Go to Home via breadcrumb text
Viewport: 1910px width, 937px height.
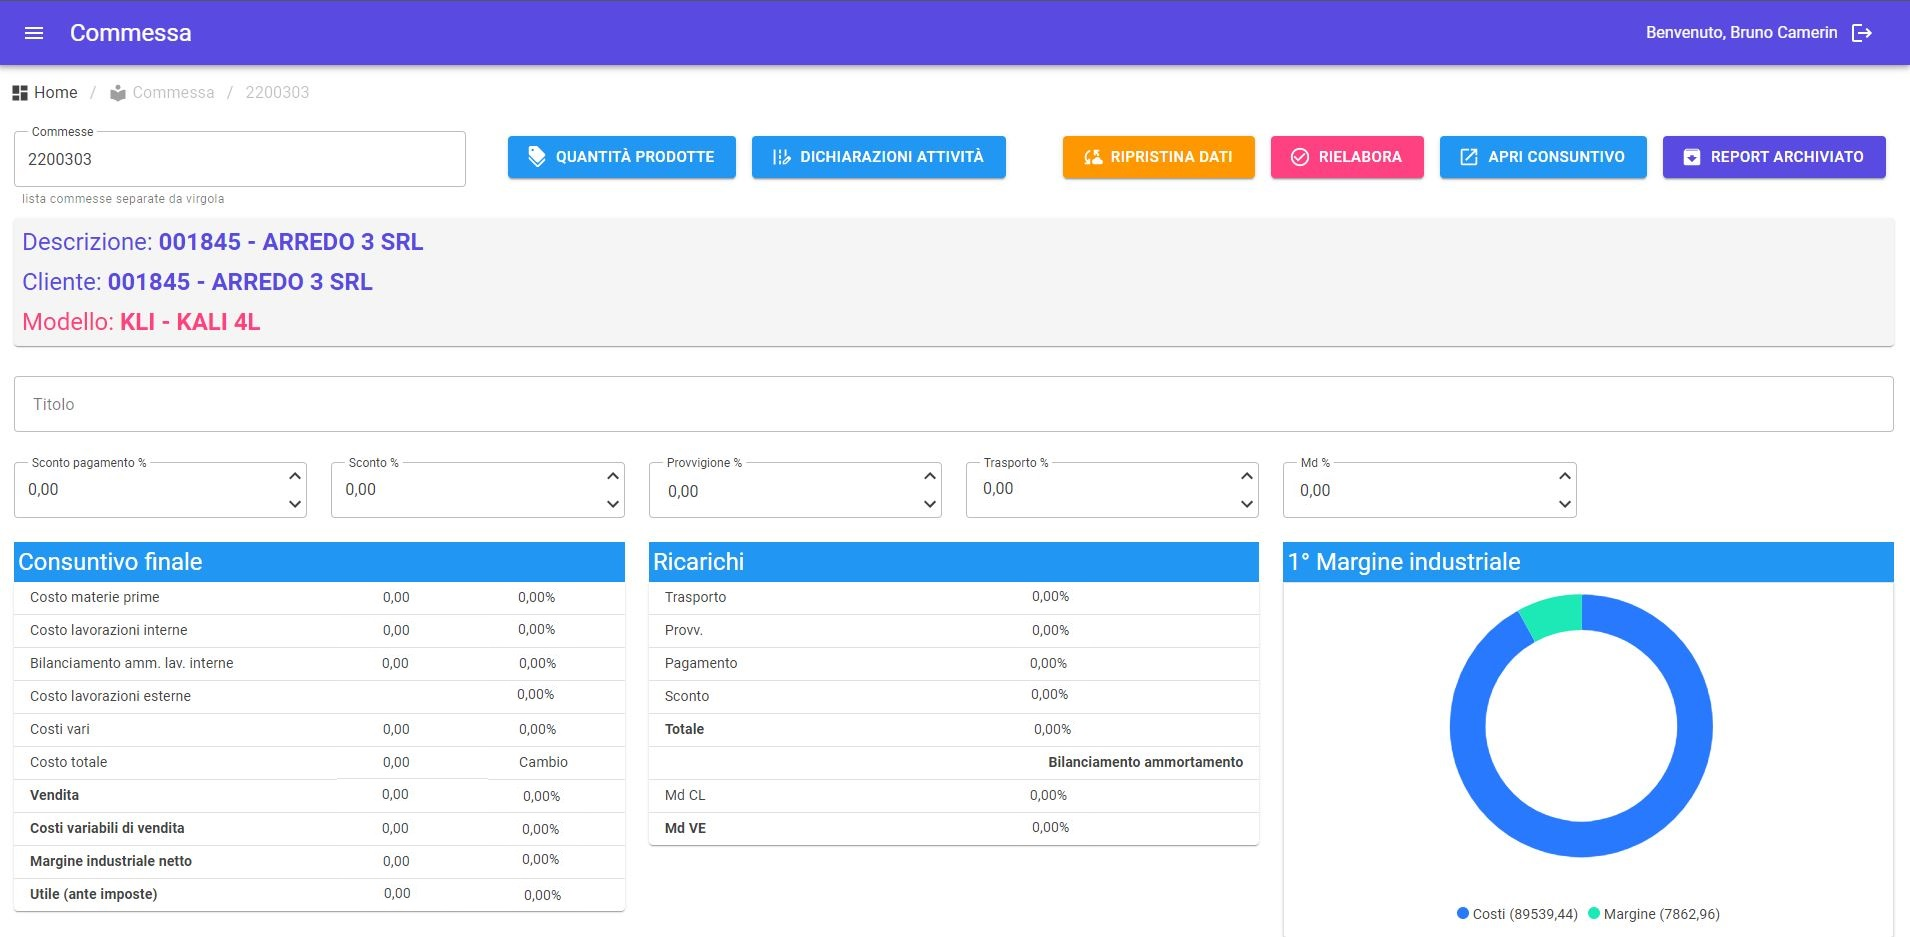[56, 93]
